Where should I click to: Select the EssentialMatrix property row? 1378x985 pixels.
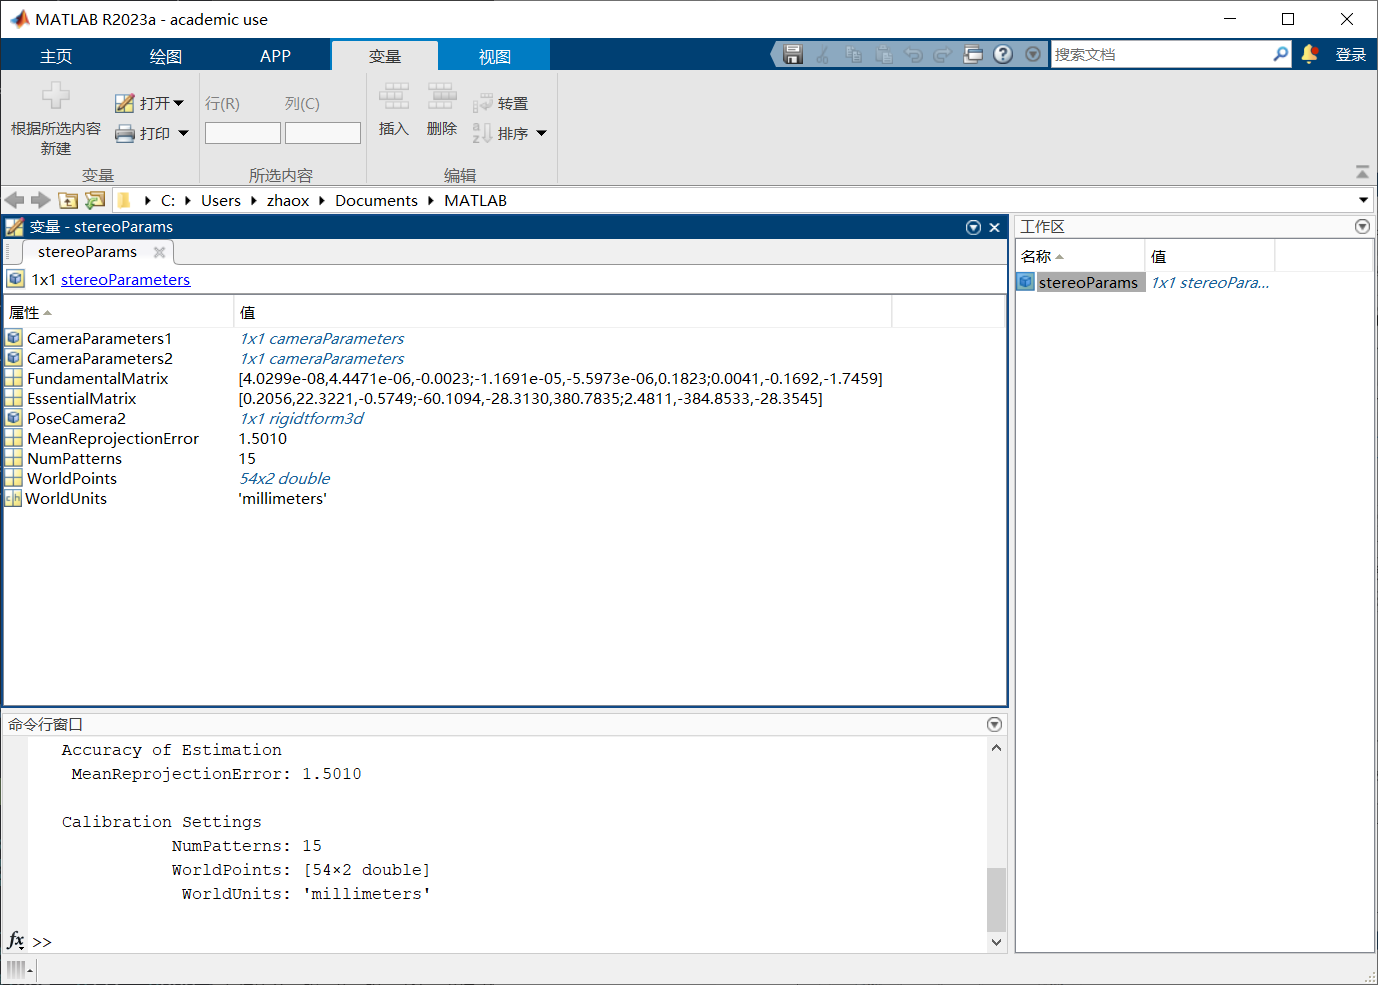[504, 398]
